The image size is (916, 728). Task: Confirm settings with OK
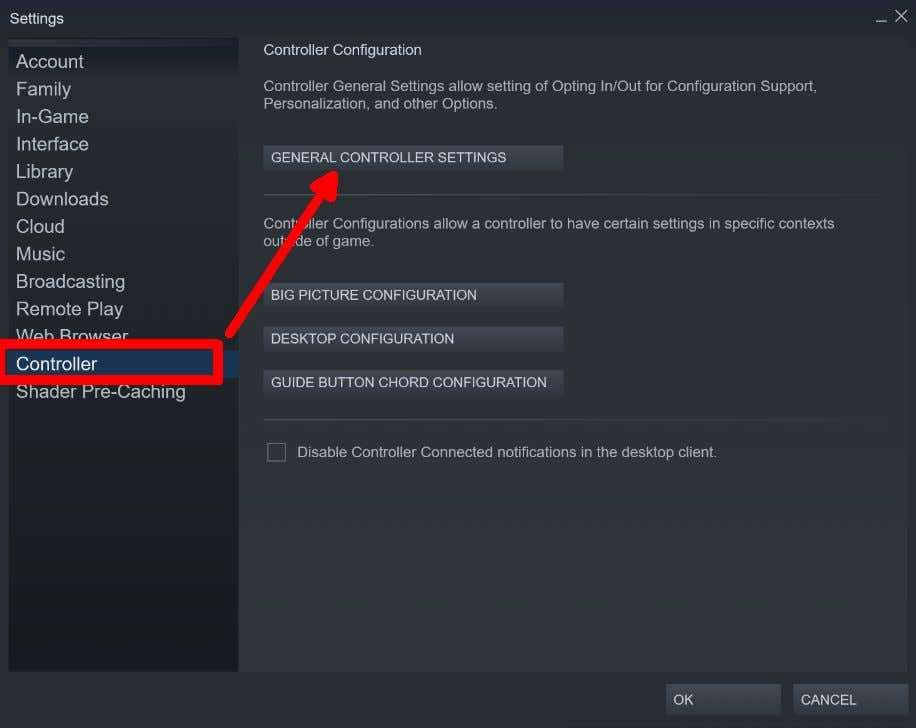[x=722, y=699]
